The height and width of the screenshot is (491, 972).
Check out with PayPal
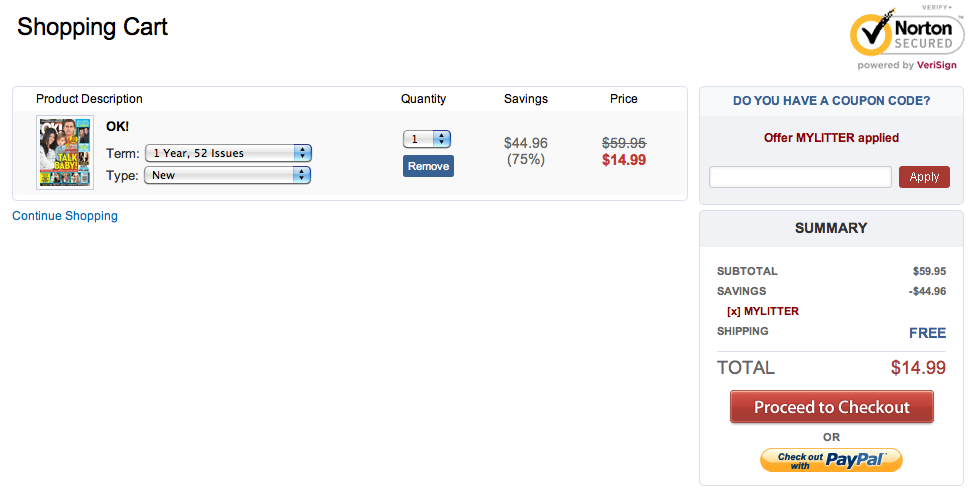click(831, 460)
